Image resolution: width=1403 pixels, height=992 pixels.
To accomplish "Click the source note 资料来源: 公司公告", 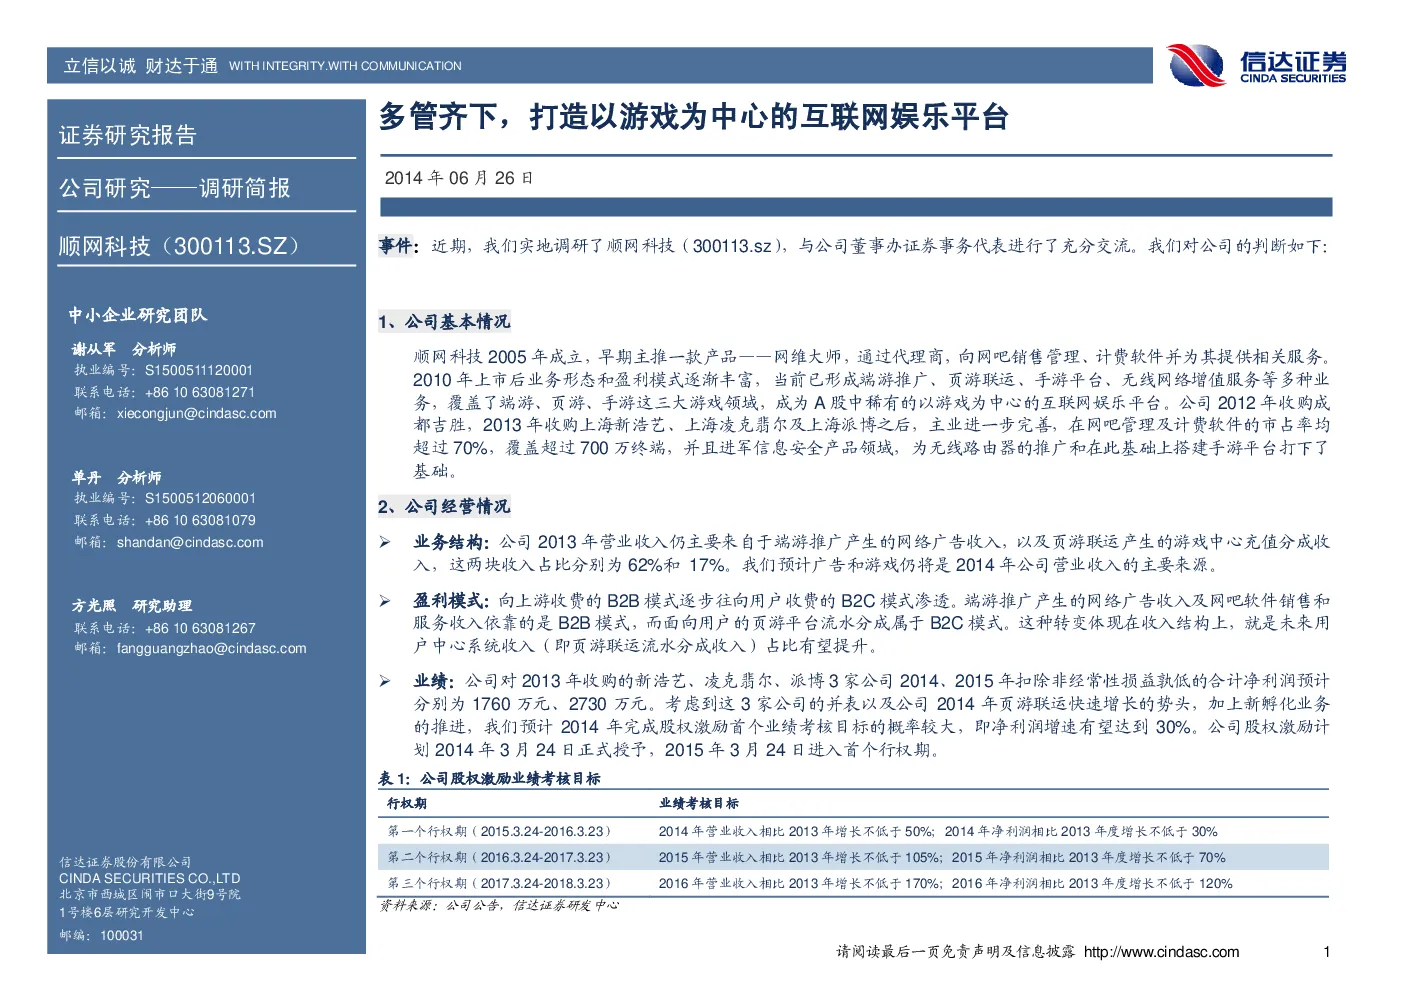I will [499, 905].
